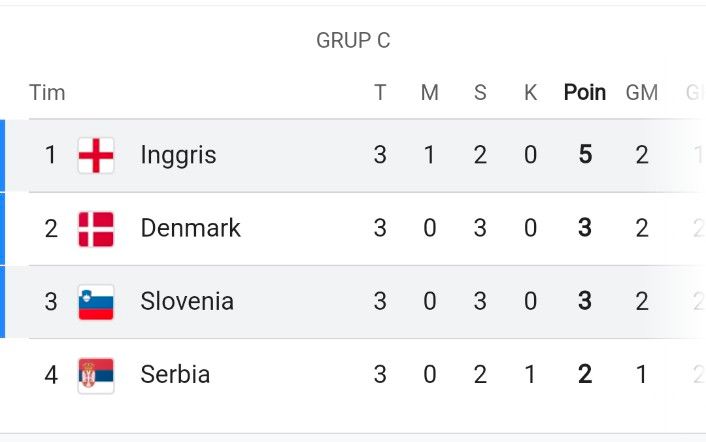Click the Denmark flag icon
Viewport: 706px width, 442px height.
(96, 229)
